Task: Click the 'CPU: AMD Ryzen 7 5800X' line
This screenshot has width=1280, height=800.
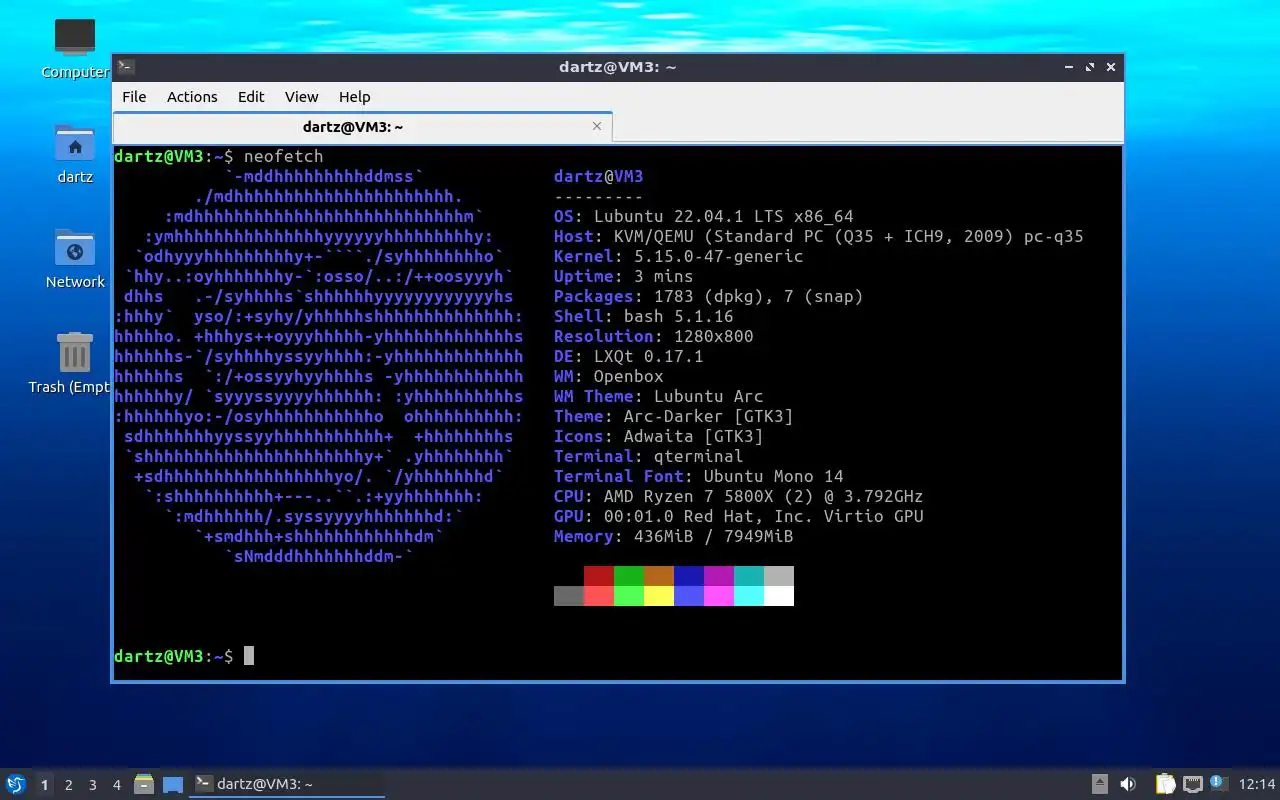Action: click(739, 496)
